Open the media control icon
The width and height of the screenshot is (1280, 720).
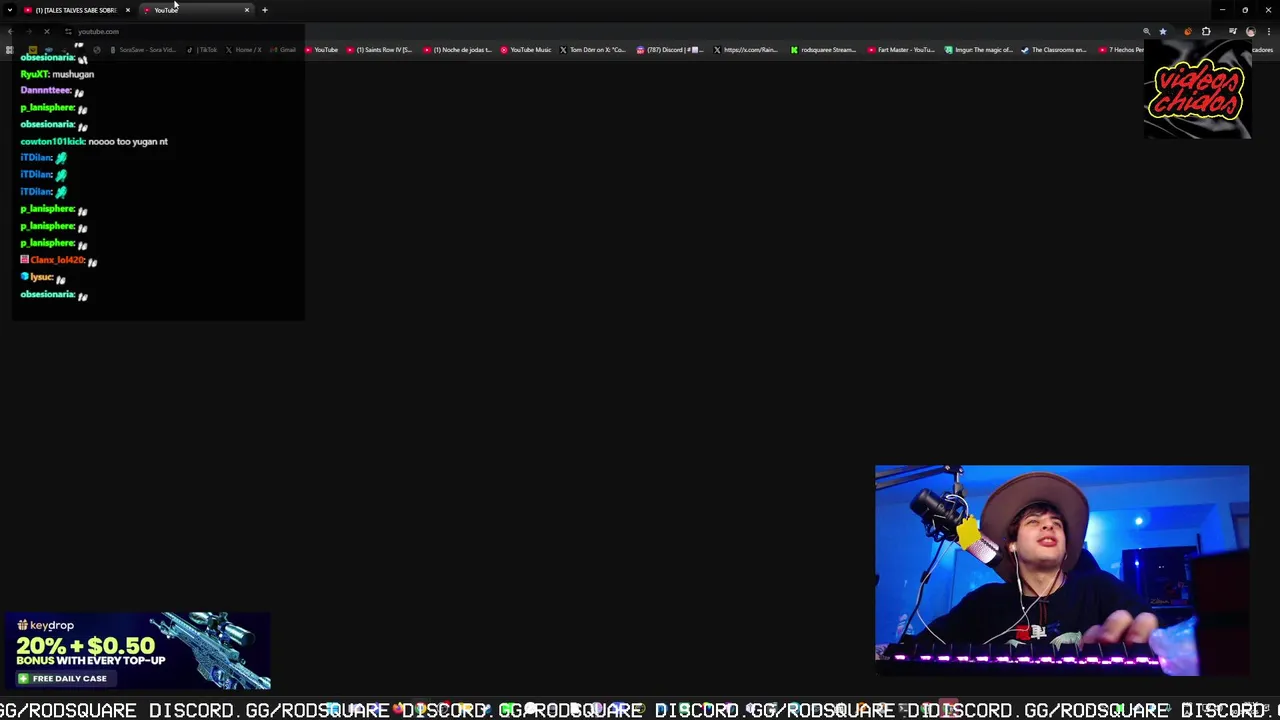1232,31
